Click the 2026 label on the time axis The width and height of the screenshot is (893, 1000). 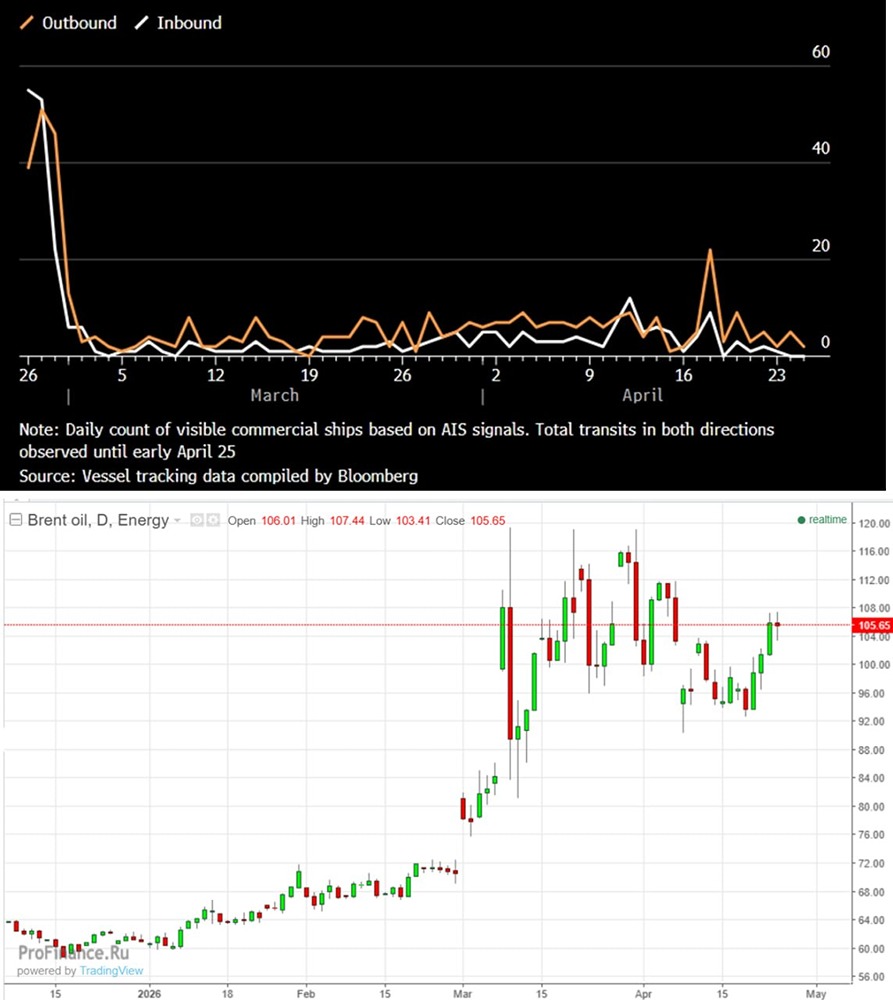[149, 994]
